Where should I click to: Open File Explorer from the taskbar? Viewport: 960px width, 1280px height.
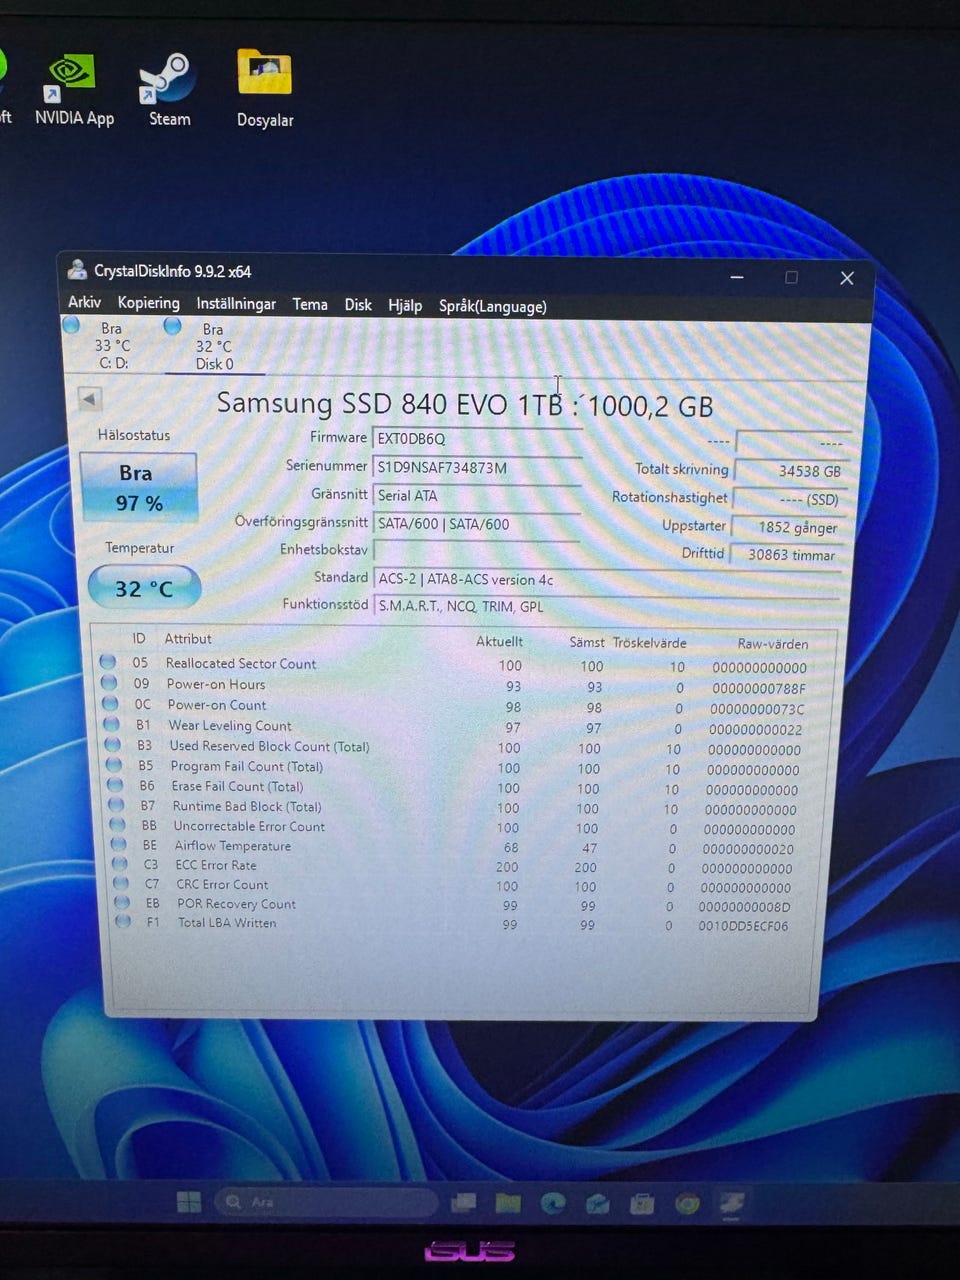(508, 1203)
